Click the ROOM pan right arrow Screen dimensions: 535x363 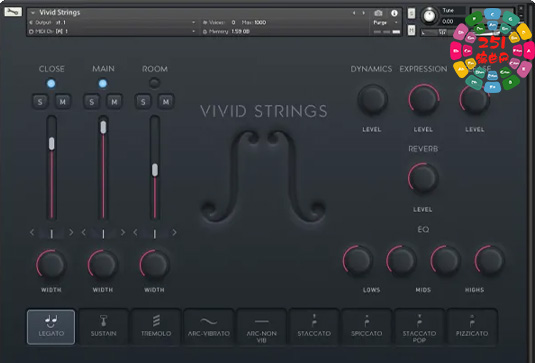tap(174, 233)
